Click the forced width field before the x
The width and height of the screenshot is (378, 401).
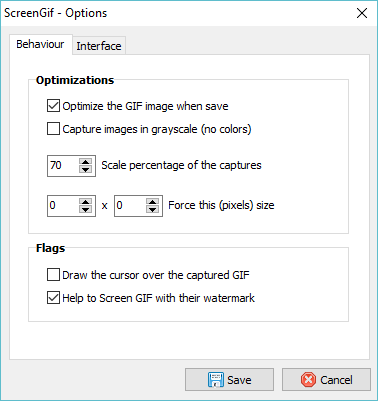[63, 206]
